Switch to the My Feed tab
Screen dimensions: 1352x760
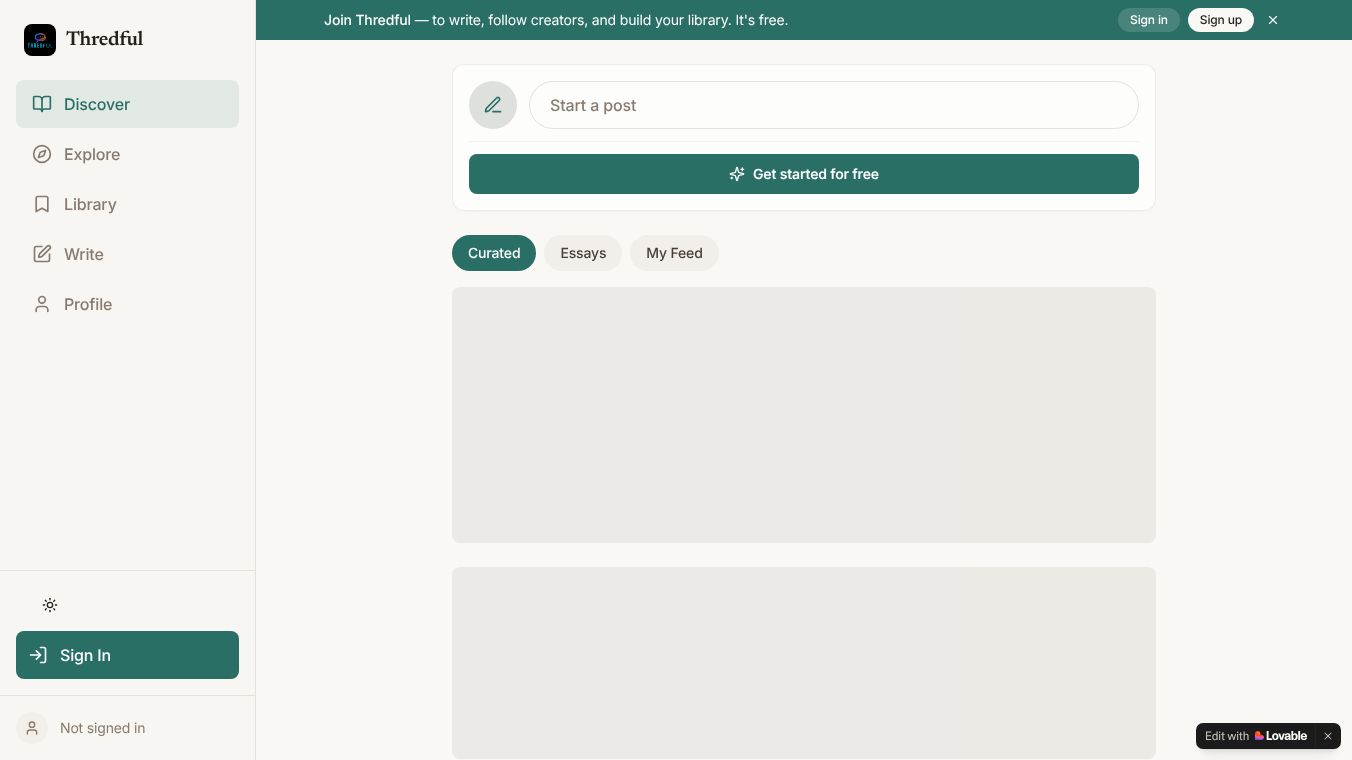674,253
